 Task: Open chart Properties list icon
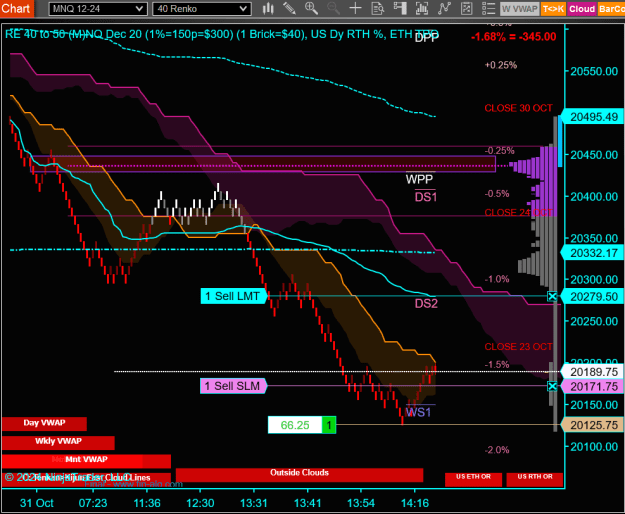[488, 8]
